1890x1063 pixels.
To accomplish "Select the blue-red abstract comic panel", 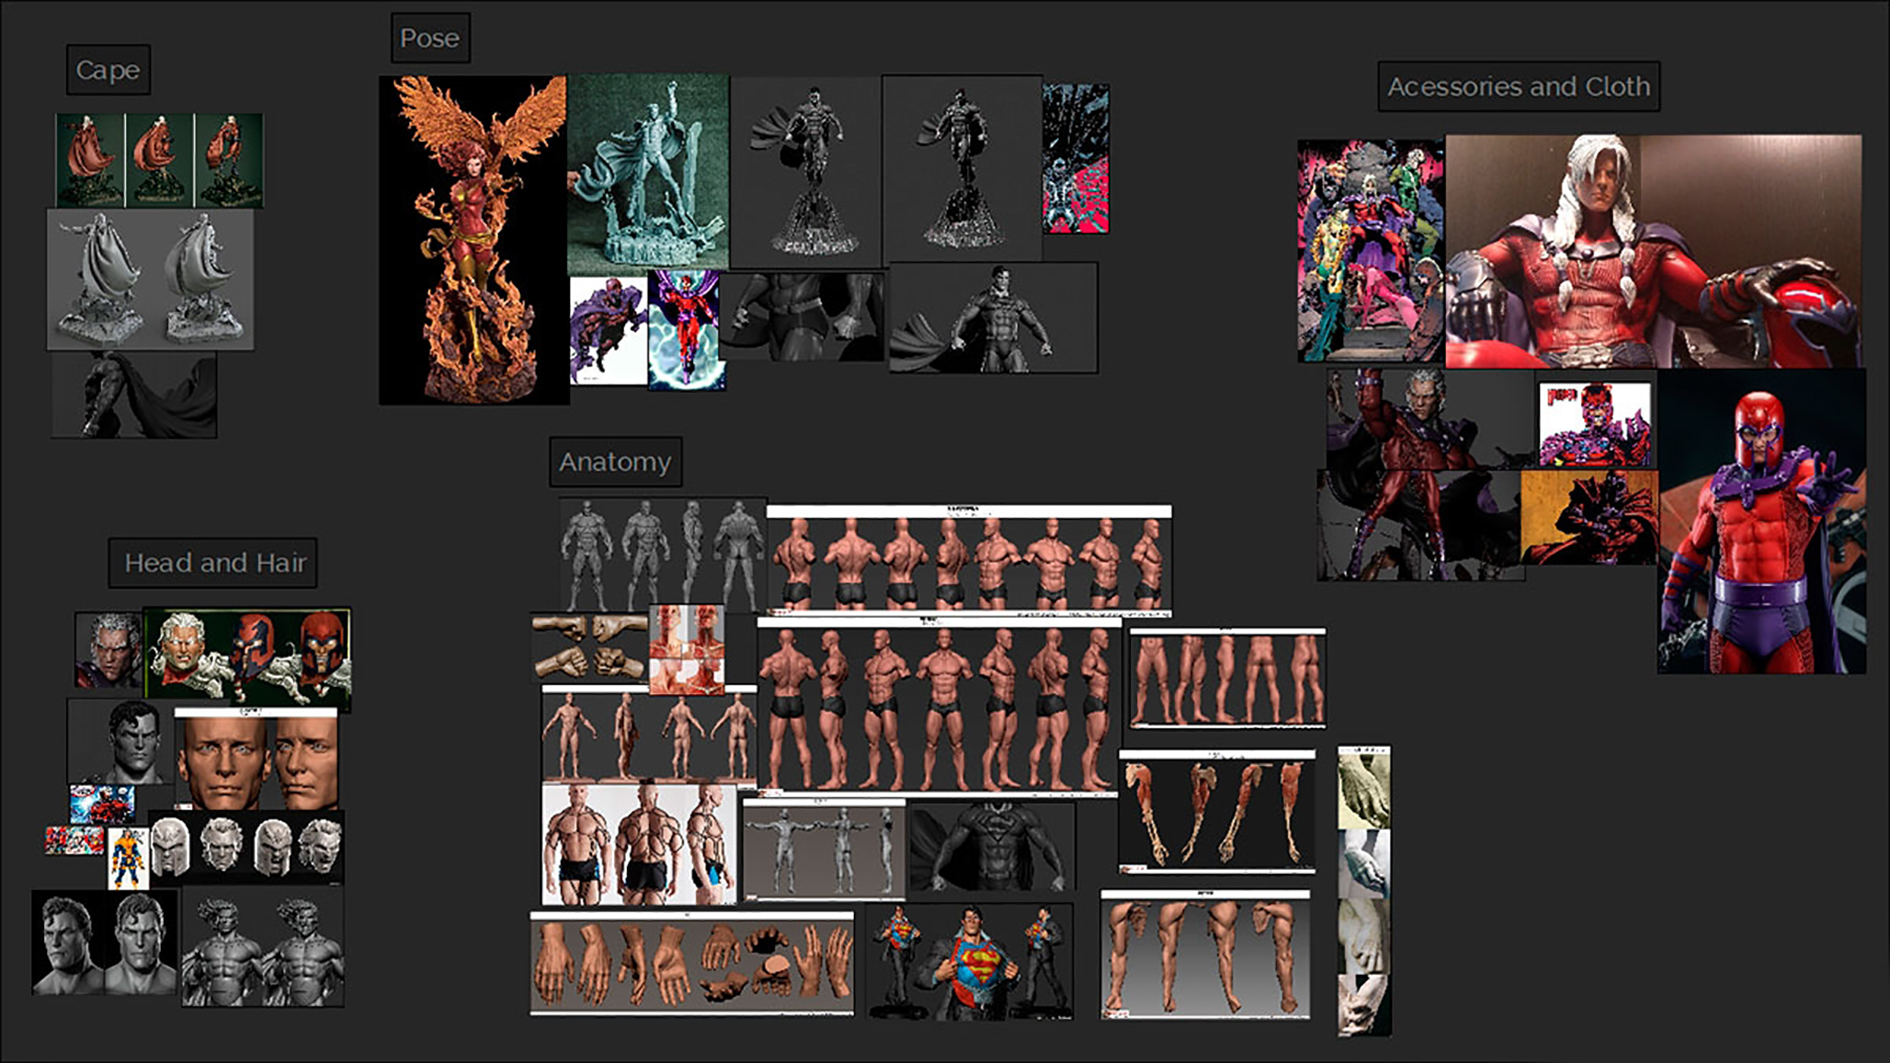I will [x=1075, y=158].
